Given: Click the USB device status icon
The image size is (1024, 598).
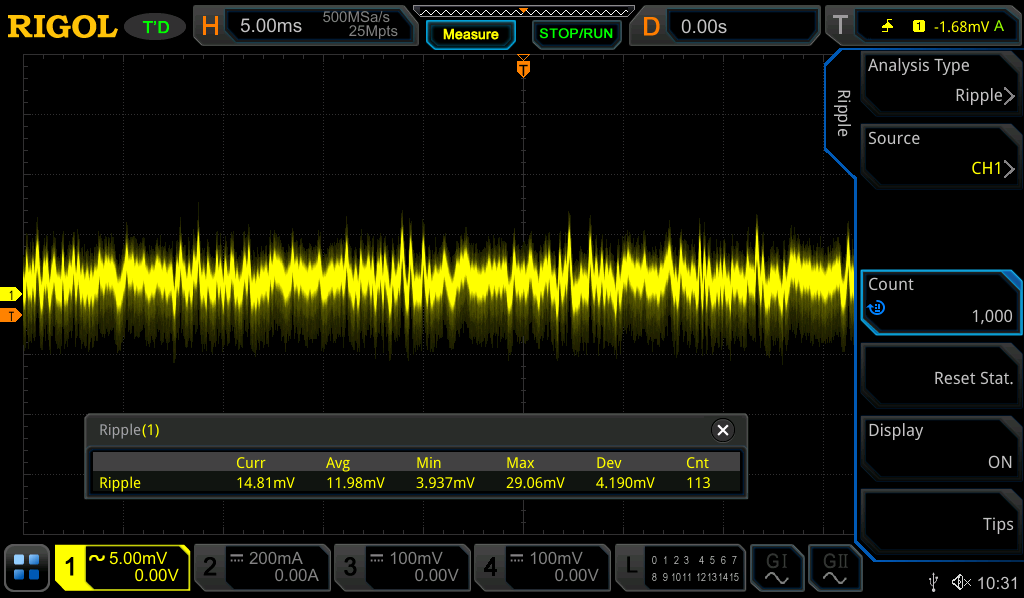Looking at the screenshot, I should (933, 582).
